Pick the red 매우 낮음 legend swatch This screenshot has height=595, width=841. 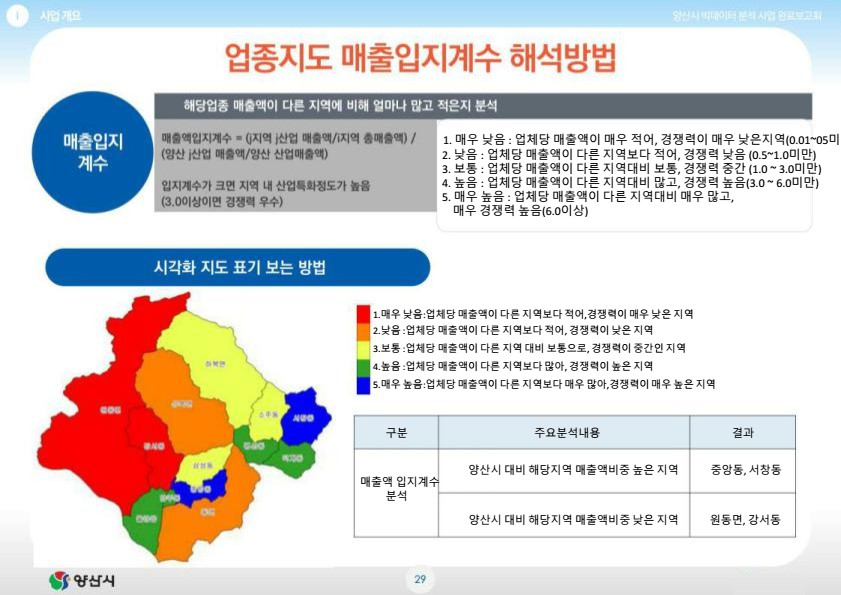(x=363, y=314)
